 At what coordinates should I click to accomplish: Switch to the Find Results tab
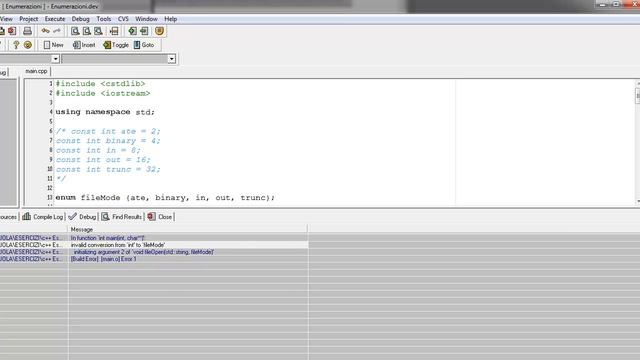point(121,217)
